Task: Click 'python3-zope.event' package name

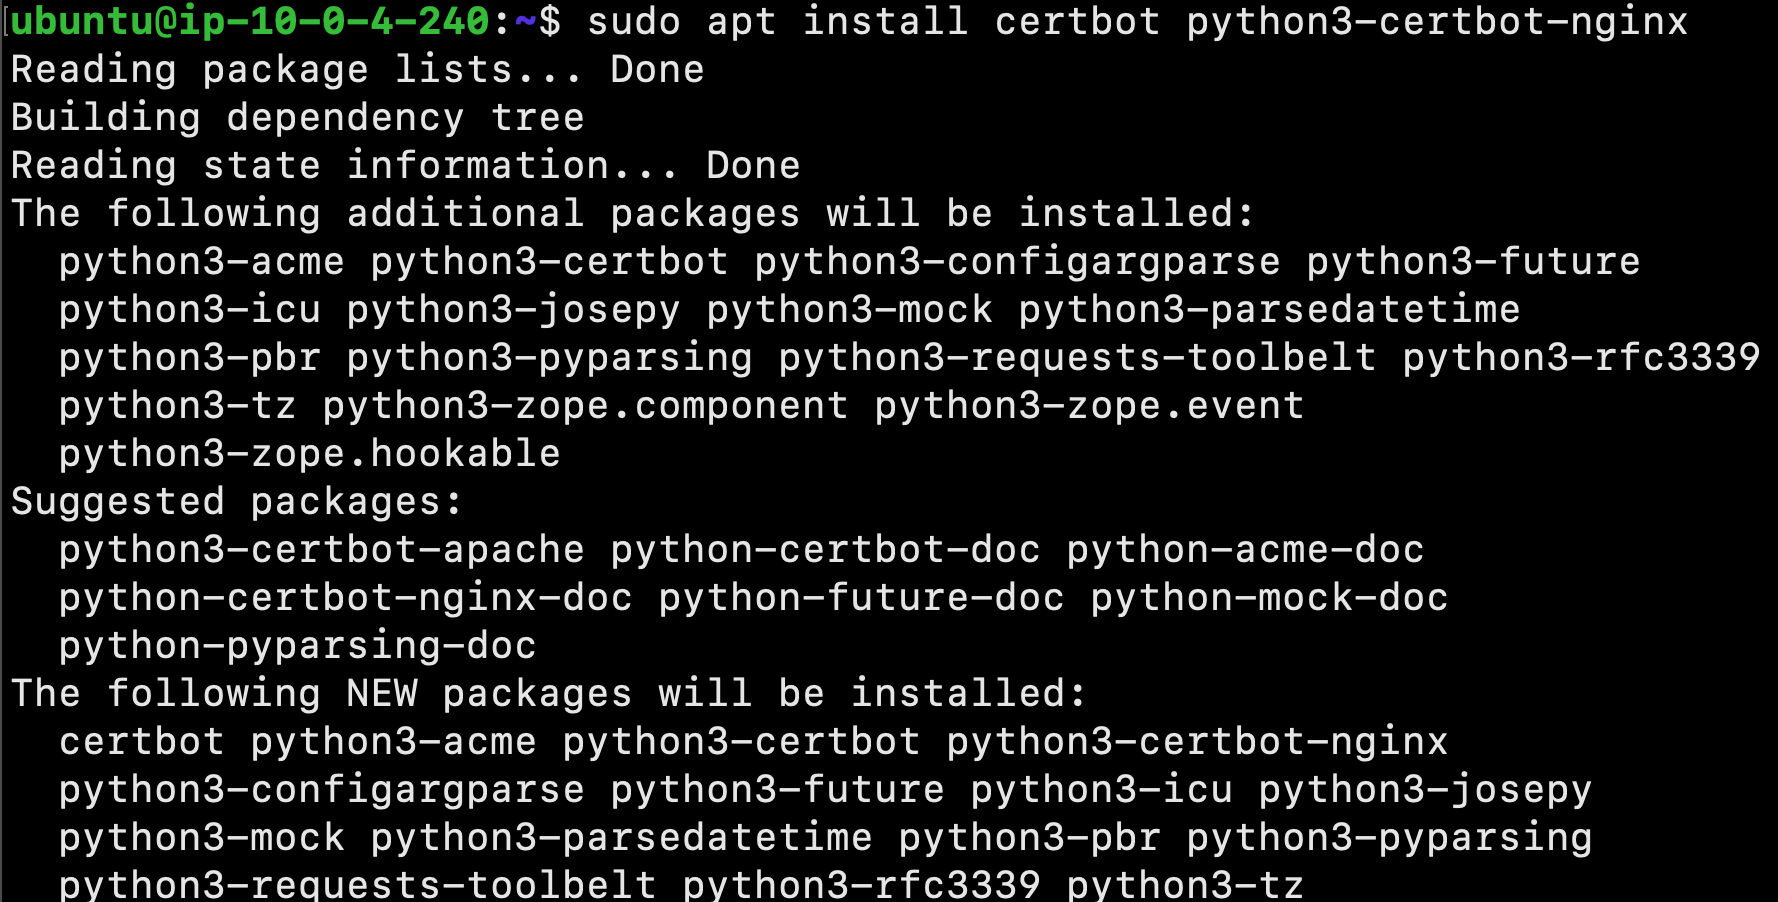Action: pos(1089,405)
